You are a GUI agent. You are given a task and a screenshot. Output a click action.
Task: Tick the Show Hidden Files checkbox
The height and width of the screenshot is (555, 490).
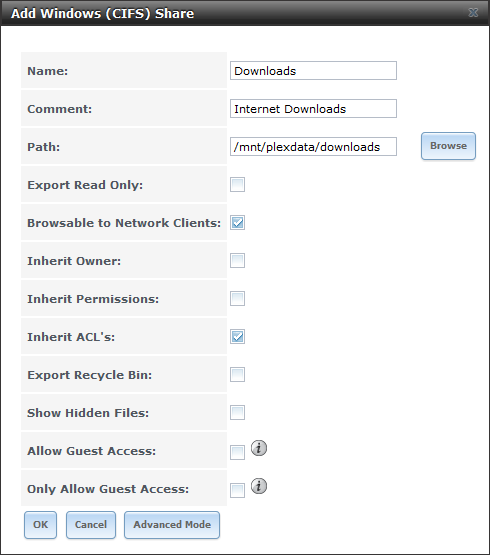point(237,412)
